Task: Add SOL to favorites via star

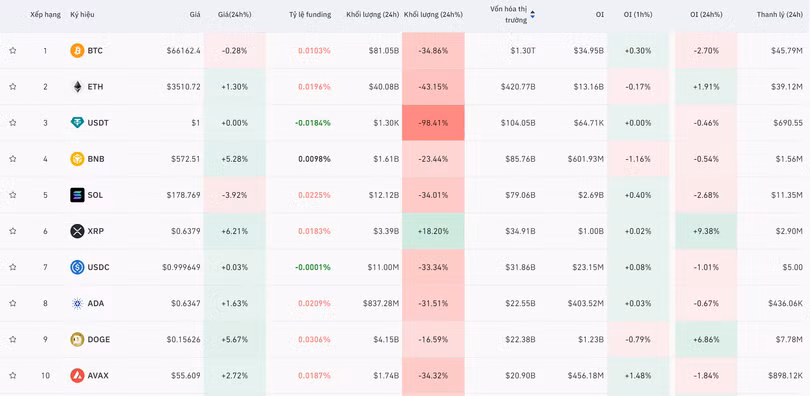Action: 13,195
